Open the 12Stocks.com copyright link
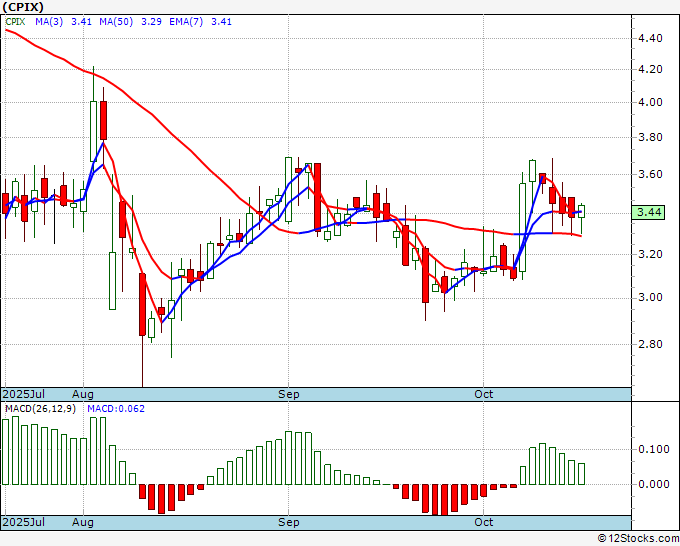The width and height of the screenshot is (680, 546). [638, 538]
